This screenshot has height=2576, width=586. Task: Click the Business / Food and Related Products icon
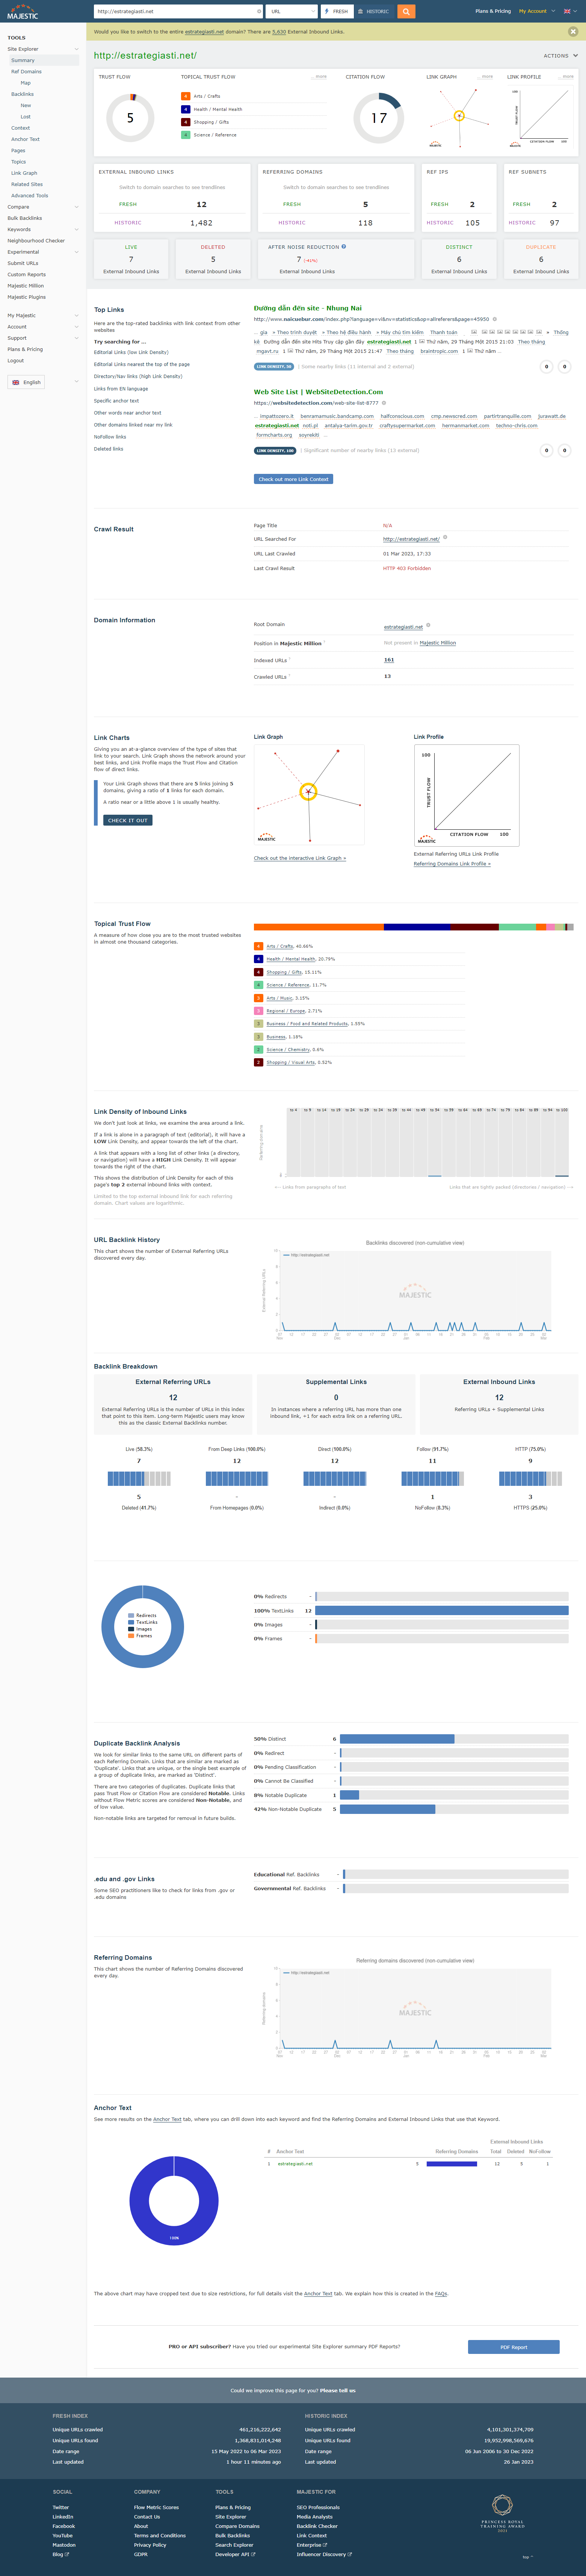click(258, 1024)
